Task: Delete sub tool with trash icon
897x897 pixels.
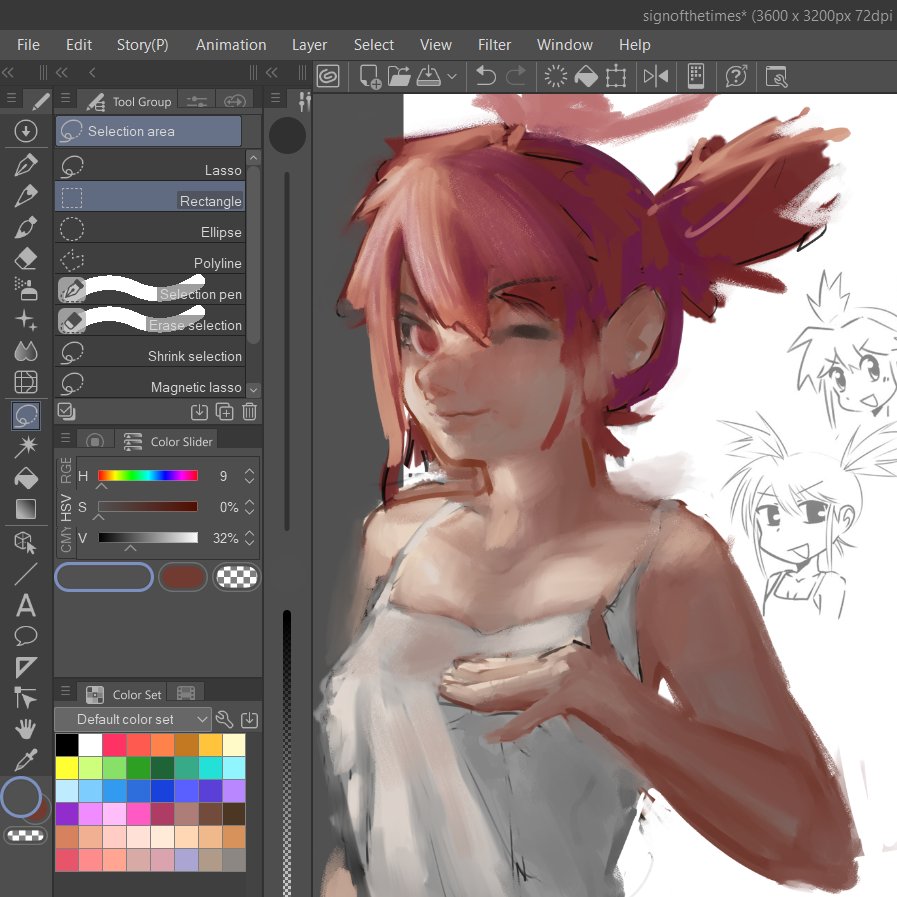Action: (249, 411)
